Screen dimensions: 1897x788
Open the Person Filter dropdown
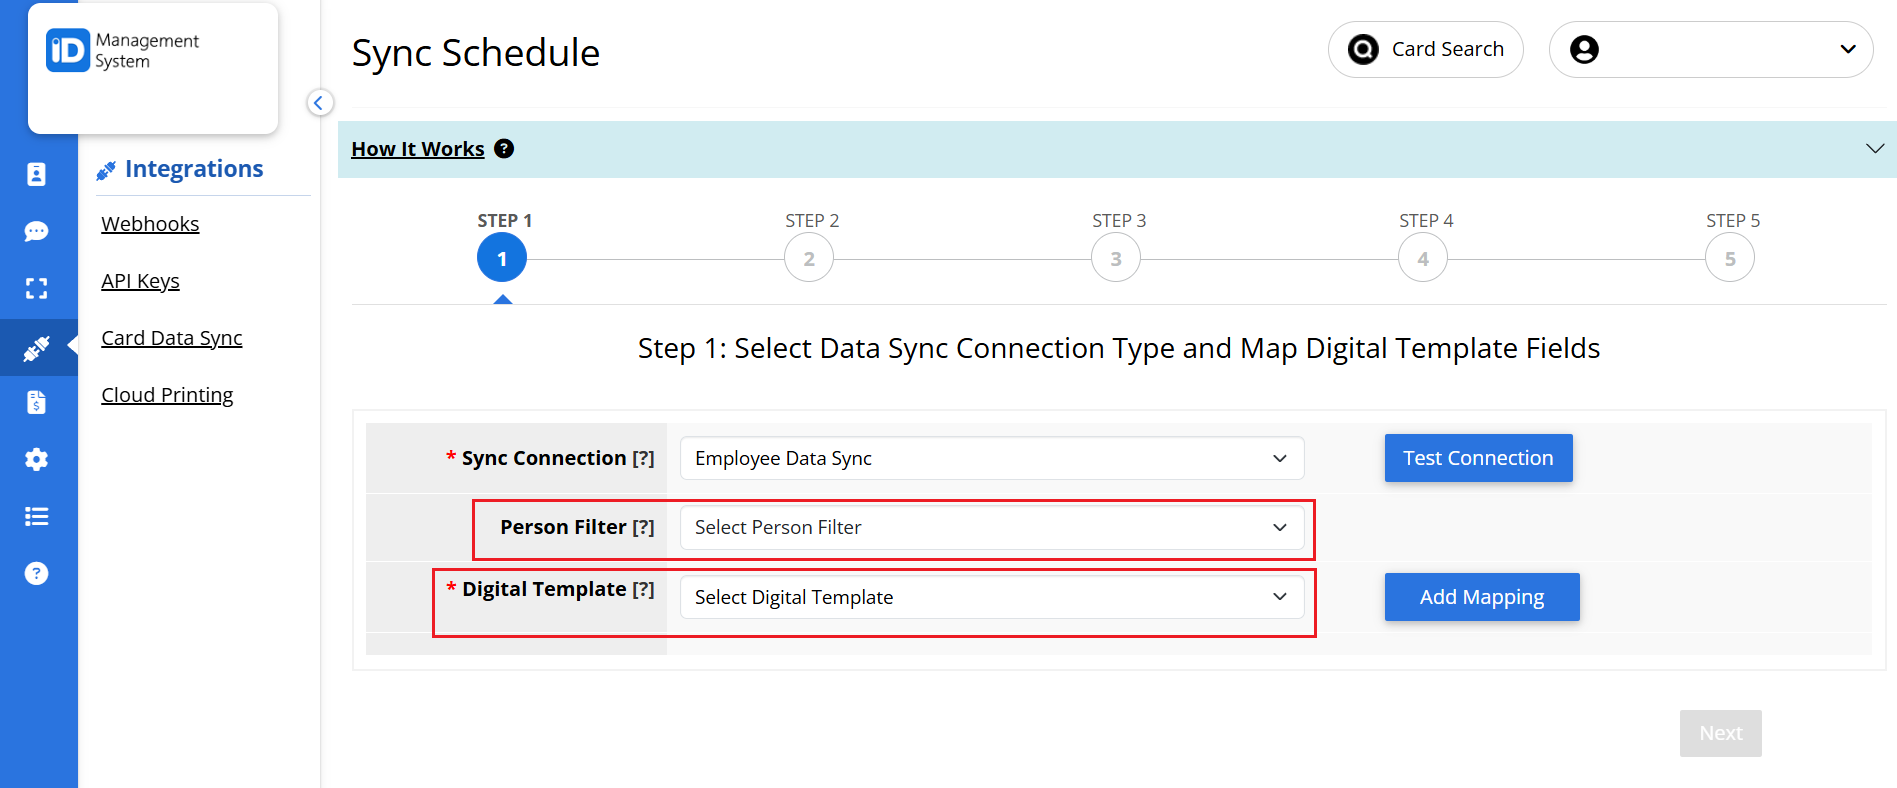(991, 527)
